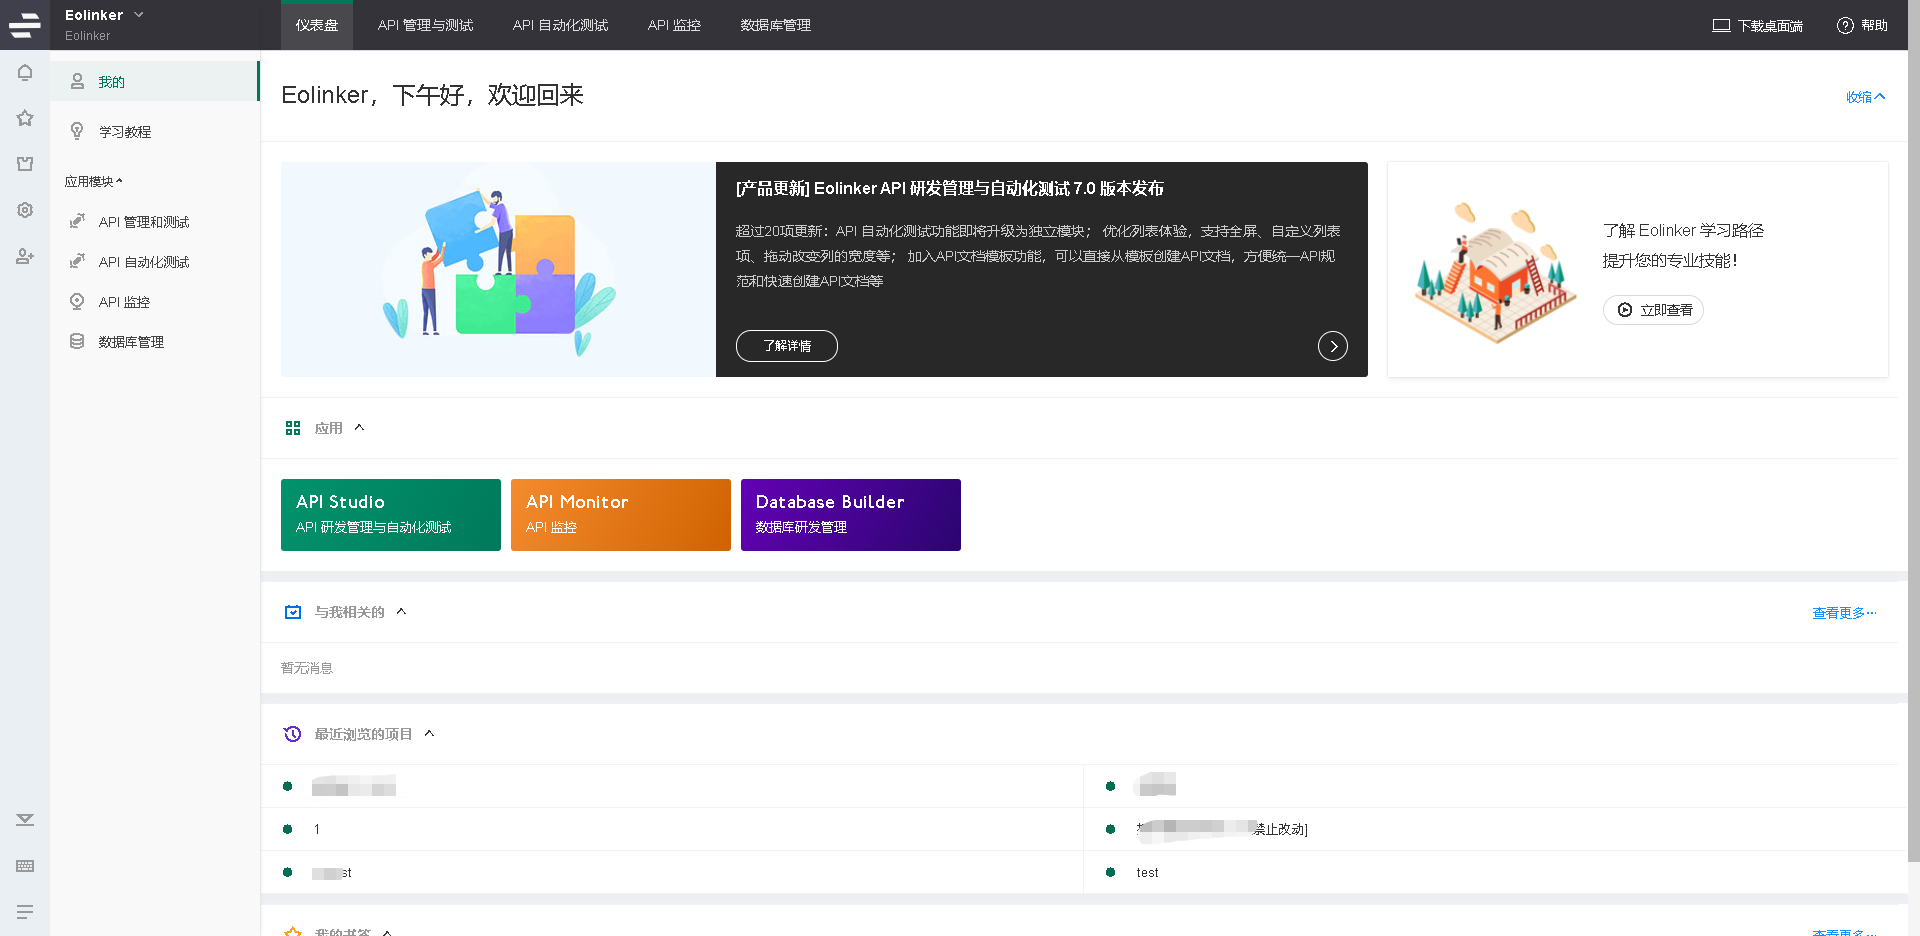Collapse the 应用 section chevron
The image size is (1920, 936).
tap(359, 428)
